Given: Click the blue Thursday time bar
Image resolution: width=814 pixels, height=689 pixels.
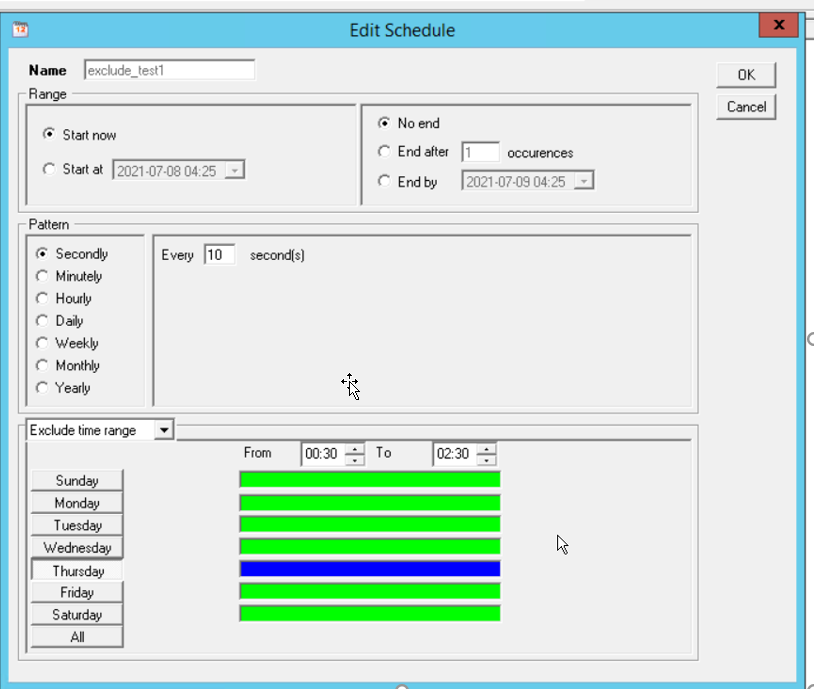Looking at the screenshot, I should pos(369,569).
